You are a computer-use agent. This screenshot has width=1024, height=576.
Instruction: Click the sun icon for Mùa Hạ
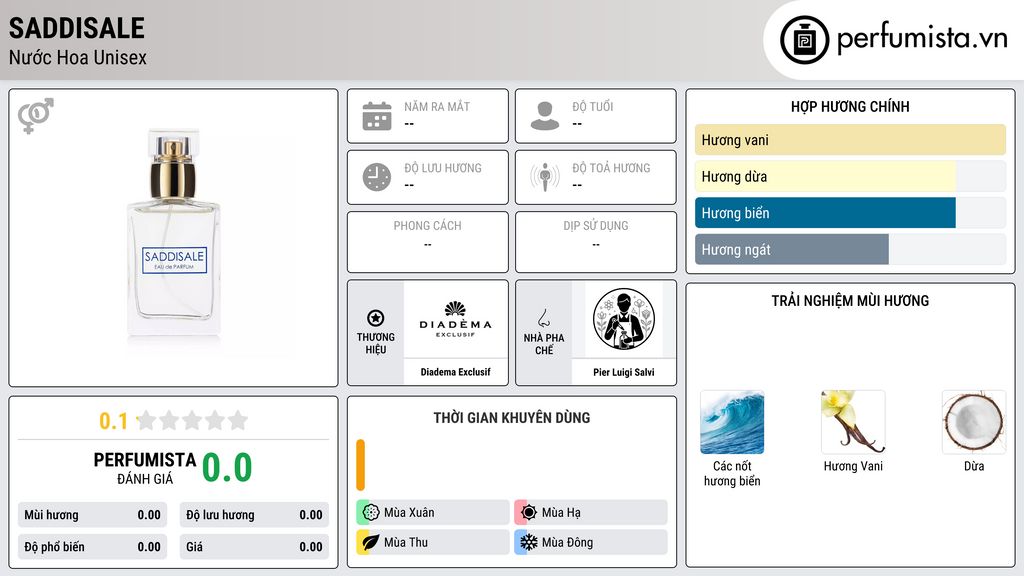tap(529, 513)
